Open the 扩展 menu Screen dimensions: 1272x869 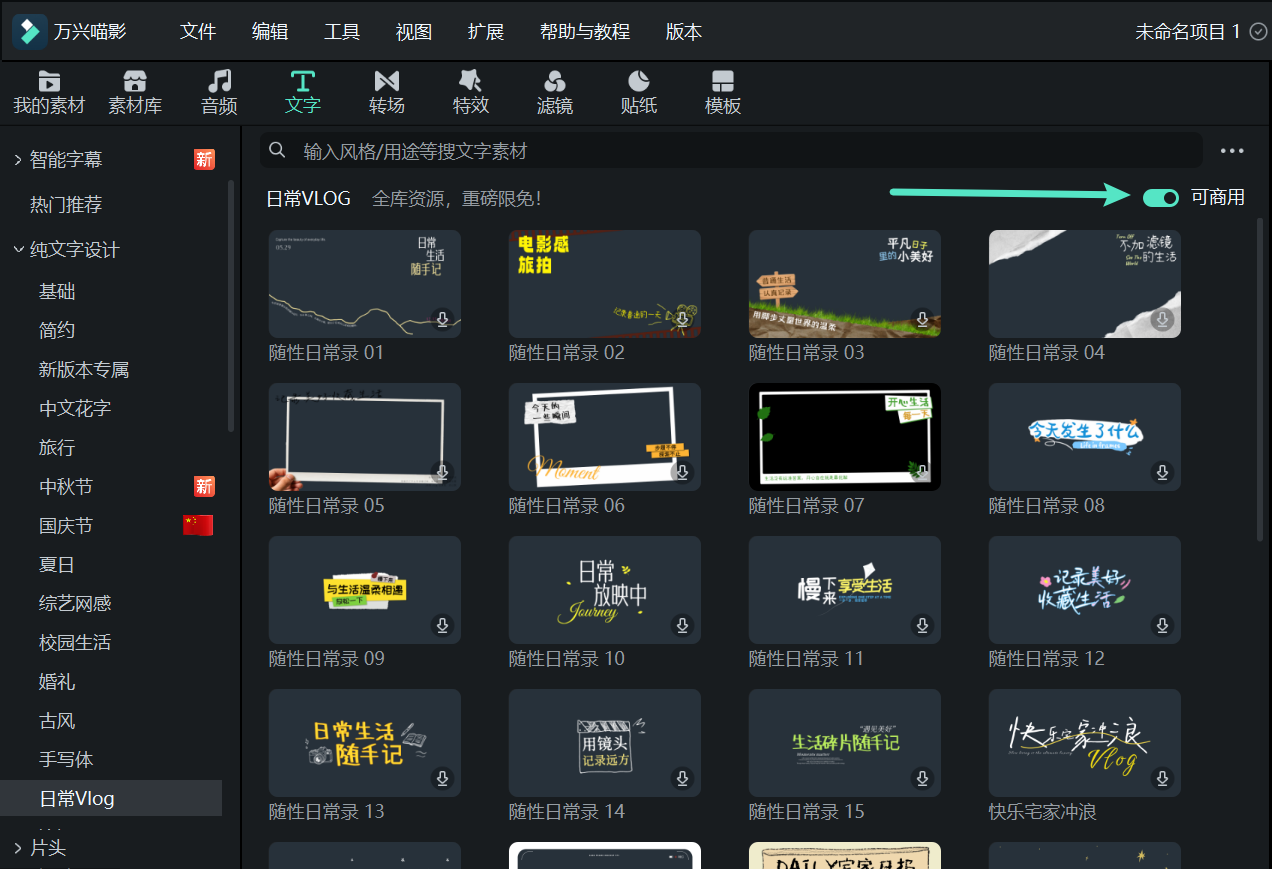point(486,32)
